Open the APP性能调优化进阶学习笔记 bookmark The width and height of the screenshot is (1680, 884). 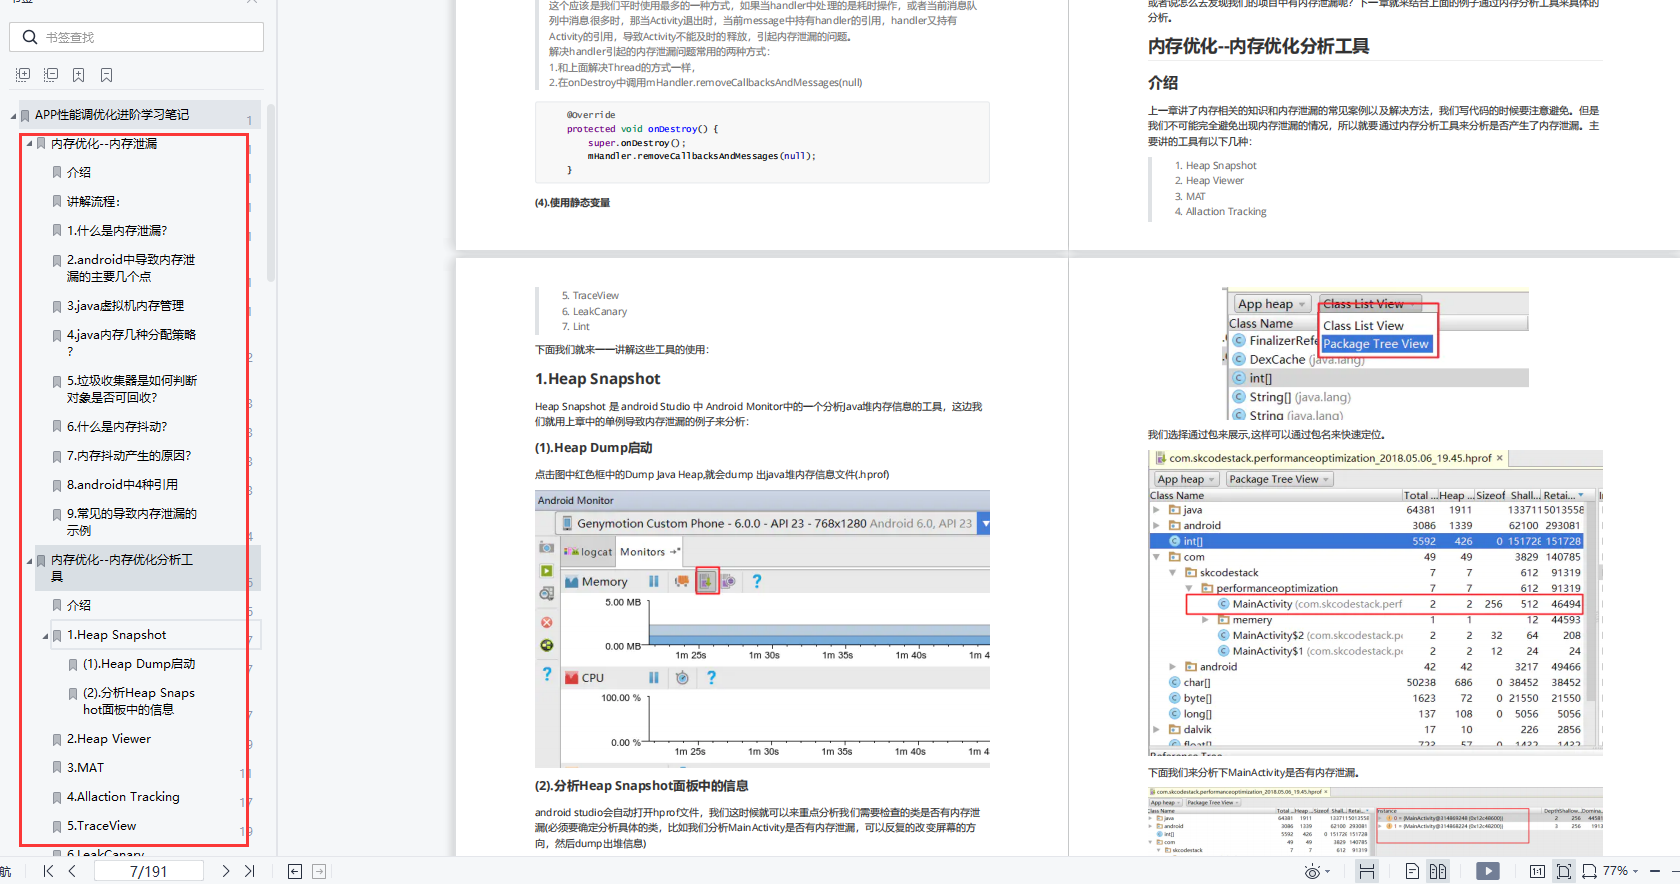[111, 115]
